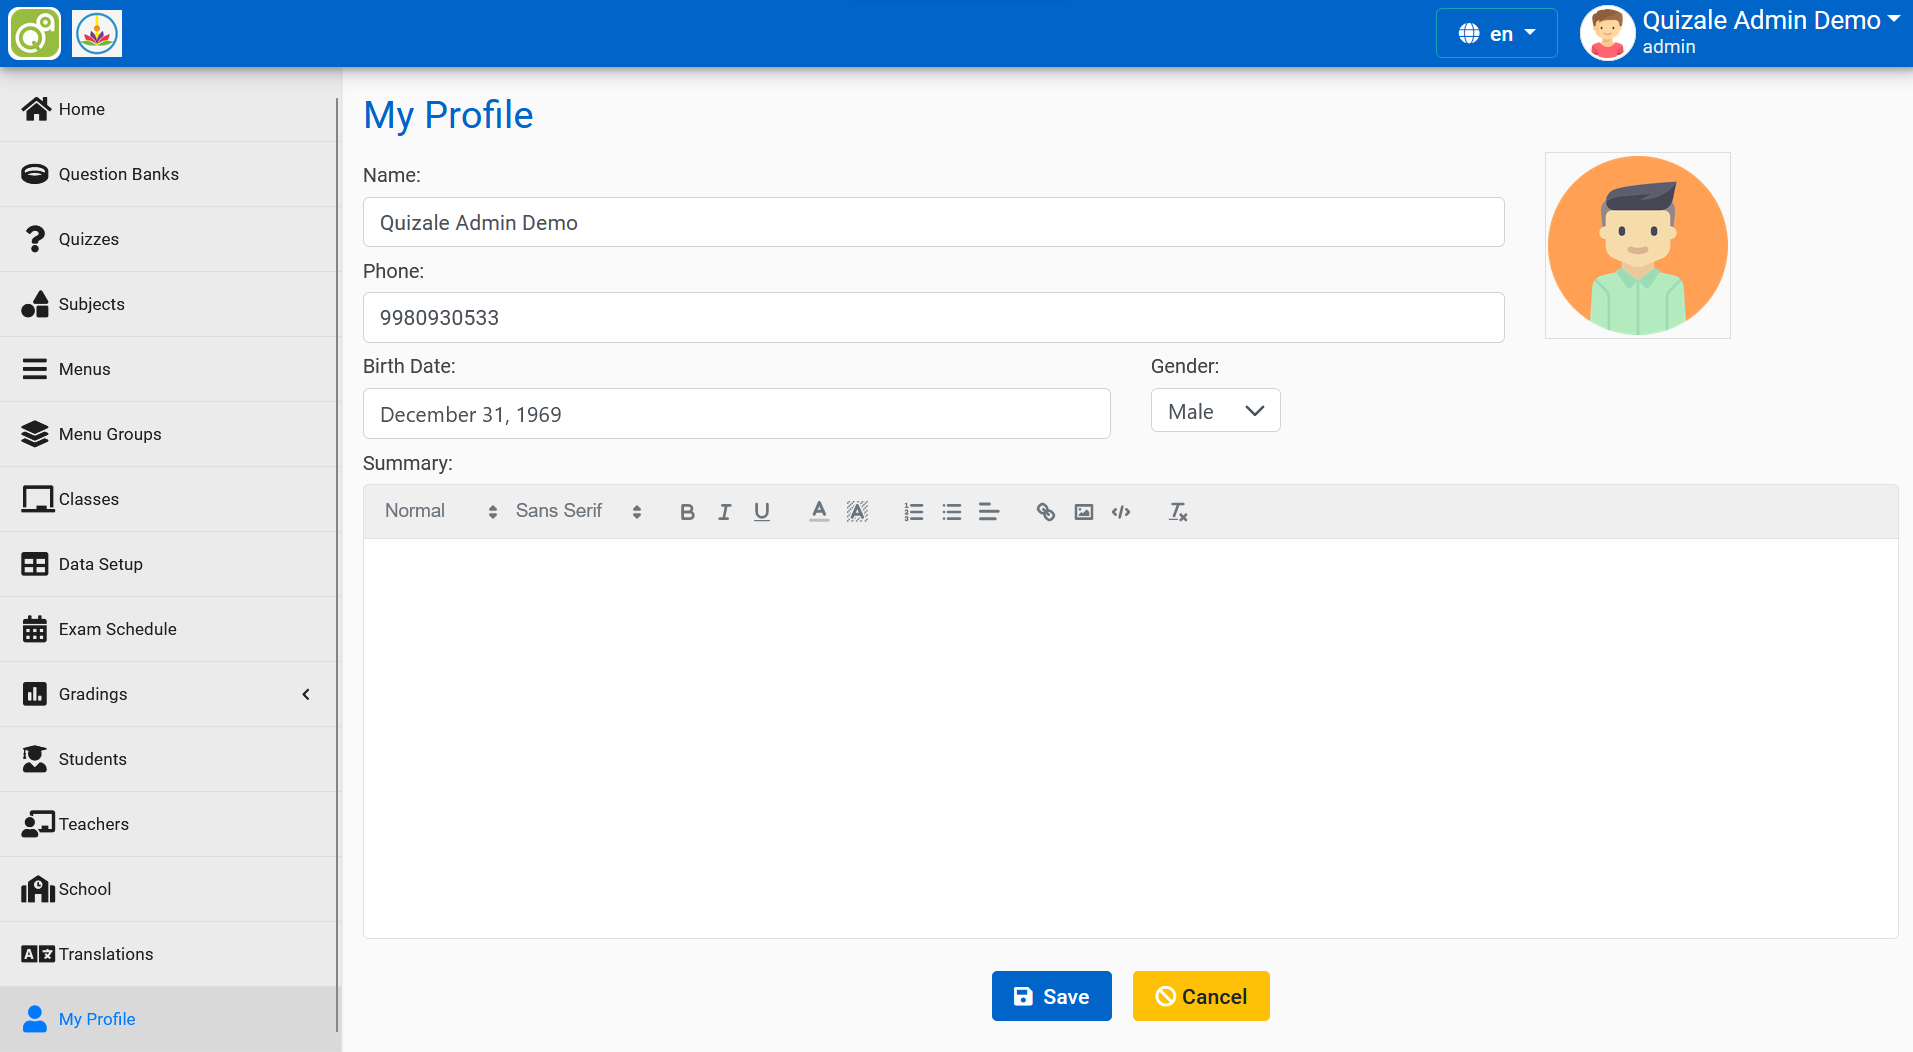Create an ordered numbered list

913,512
